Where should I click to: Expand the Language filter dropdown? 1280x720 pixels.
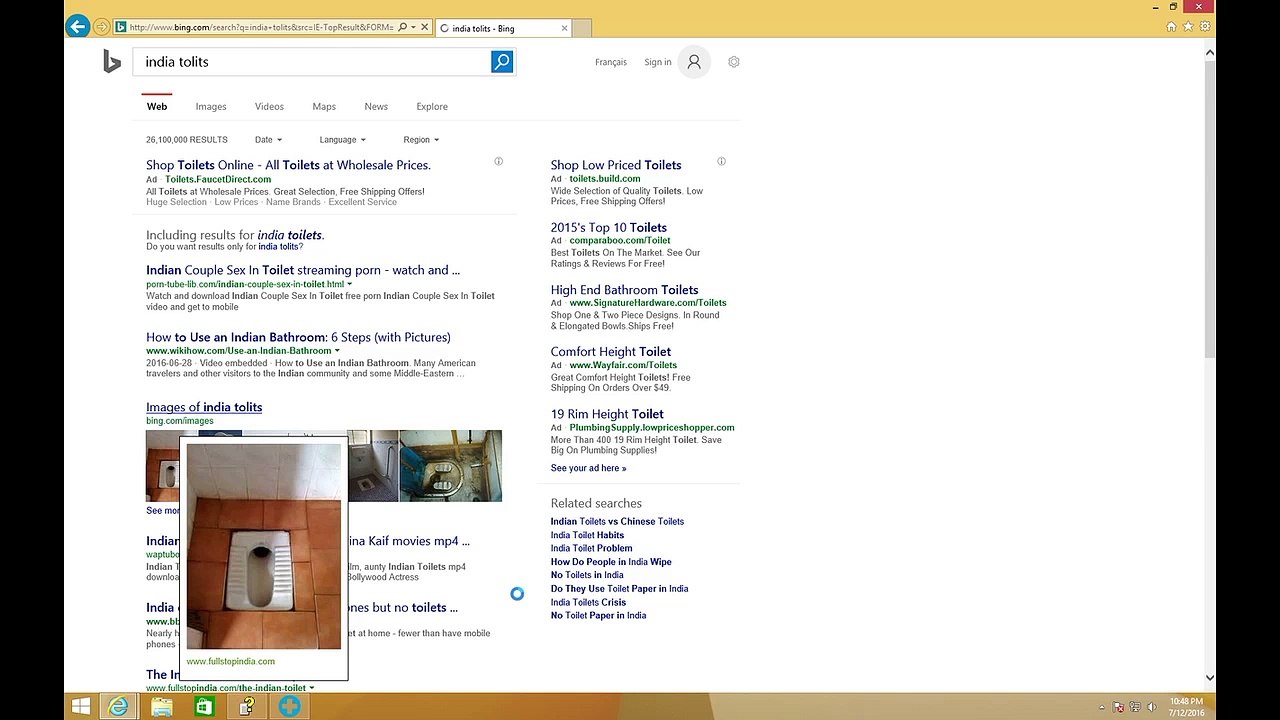342,140
